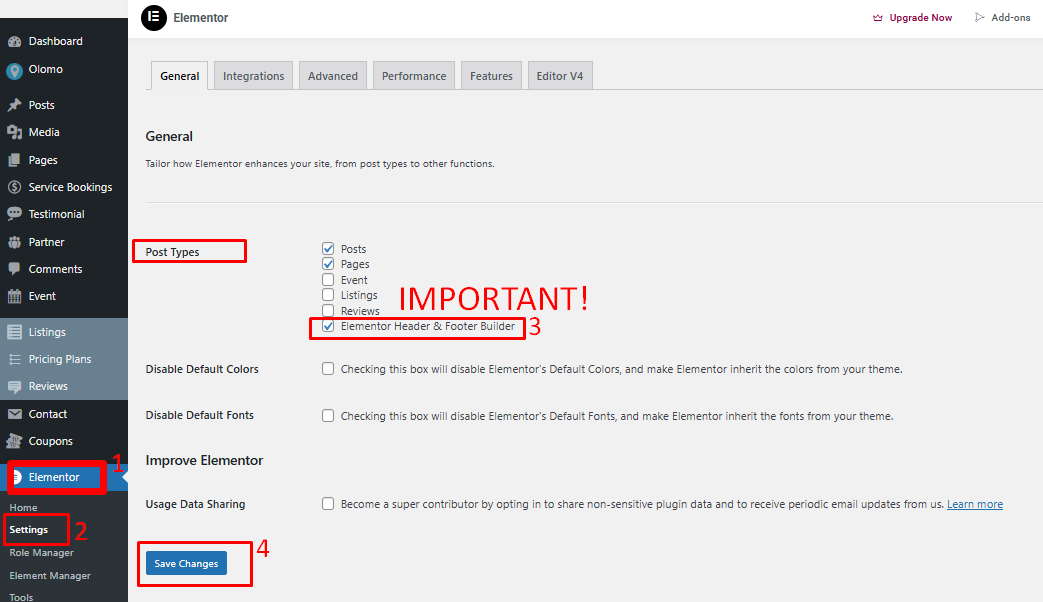Switch to the Integrations tab
The width and height of the screenshot is (1043, 602).
click(x=253, y=76)
